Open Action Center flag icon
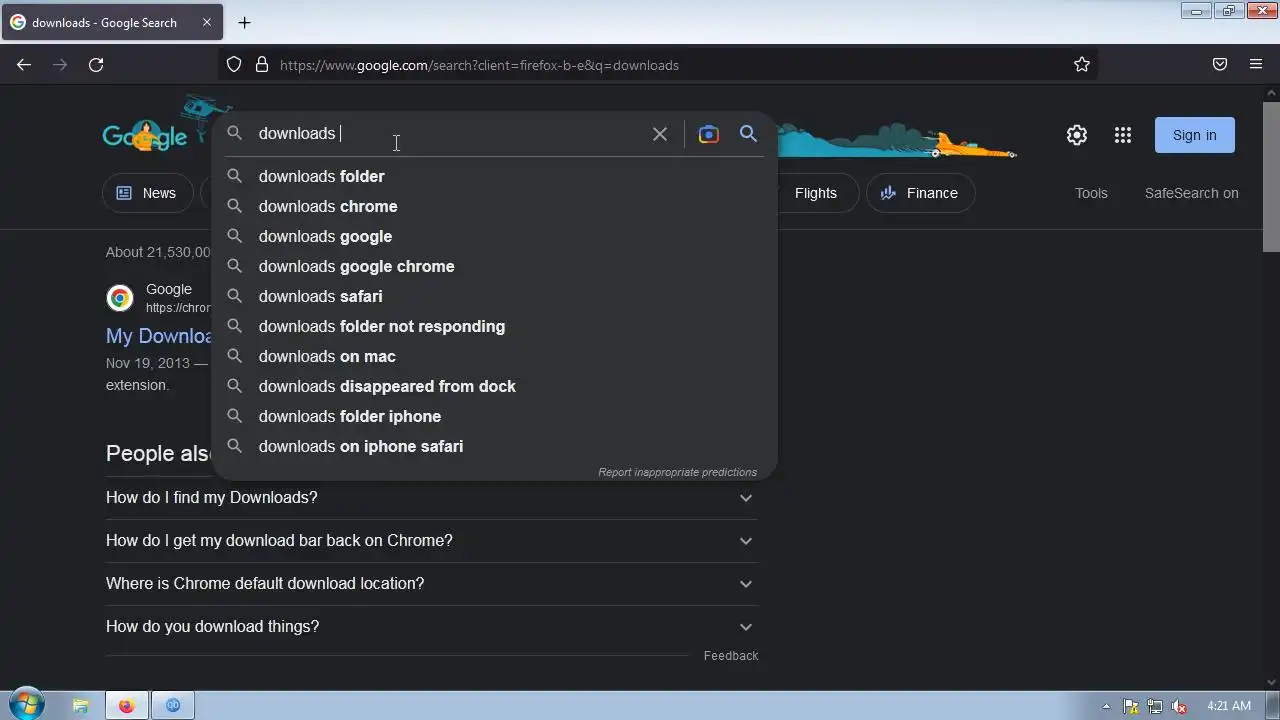The image size is (1280, 720). (1131, 706)
